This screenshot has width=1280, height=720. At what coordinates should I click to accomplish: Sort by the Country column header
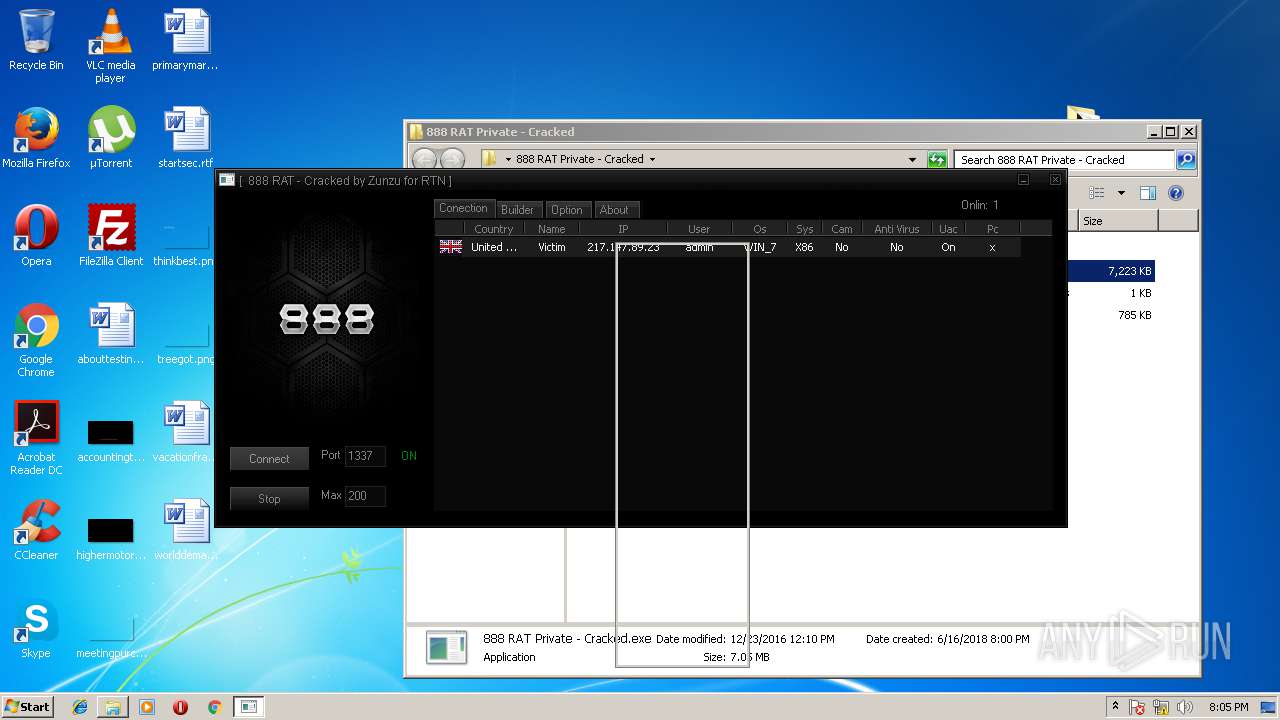coord(493,229)
